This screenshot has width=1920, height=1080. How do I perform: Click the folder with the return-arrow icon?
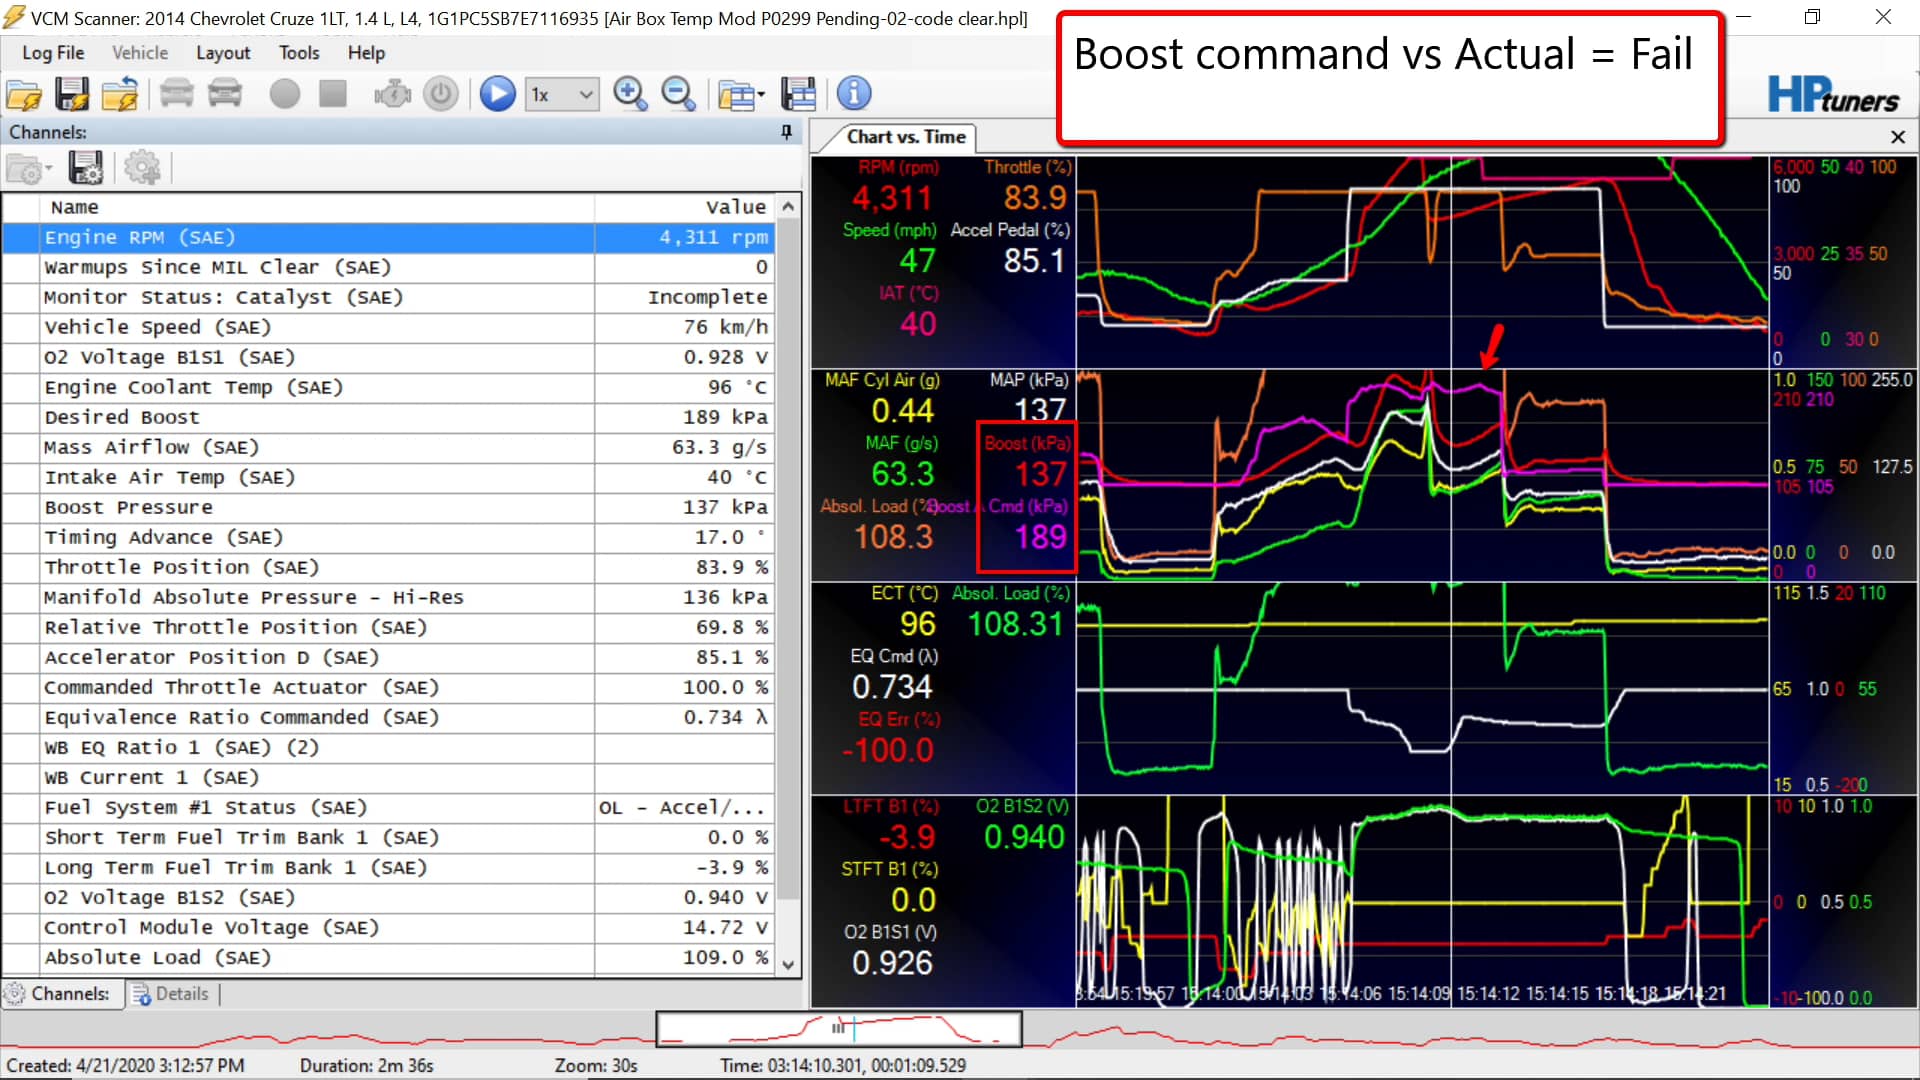click(120, 94)
